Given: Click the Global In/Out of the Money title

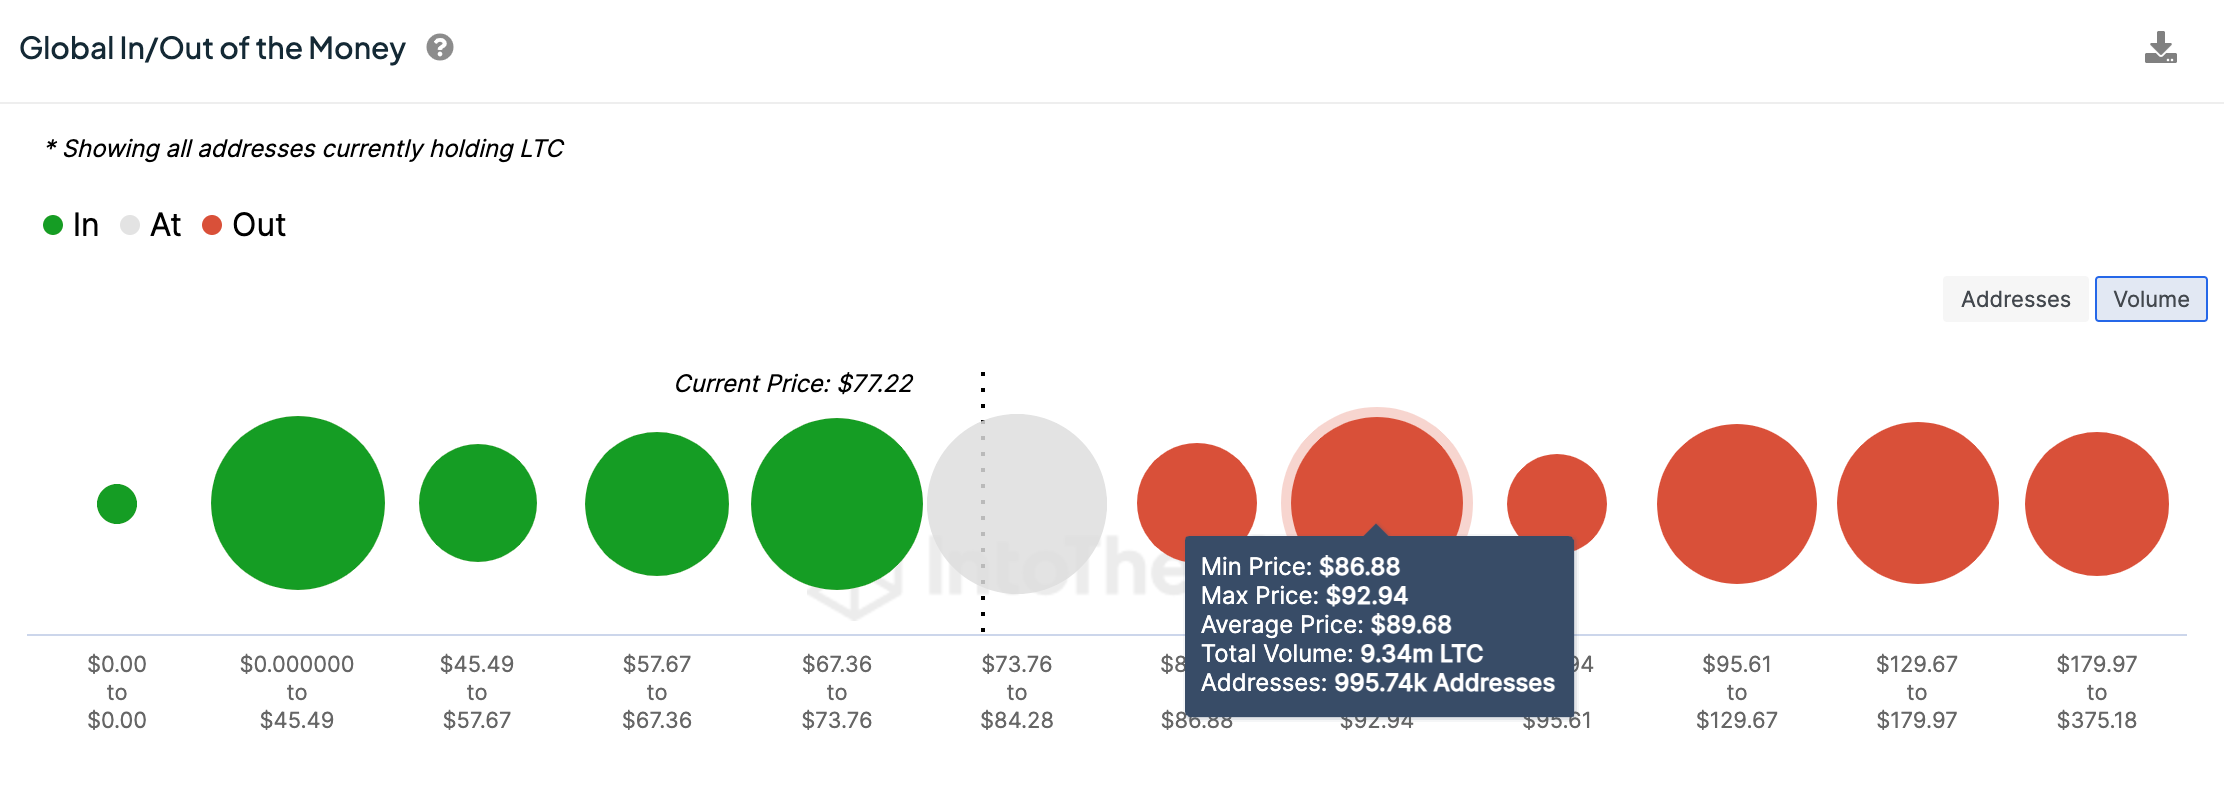Looking at the screenshot, I should point(213,47).
